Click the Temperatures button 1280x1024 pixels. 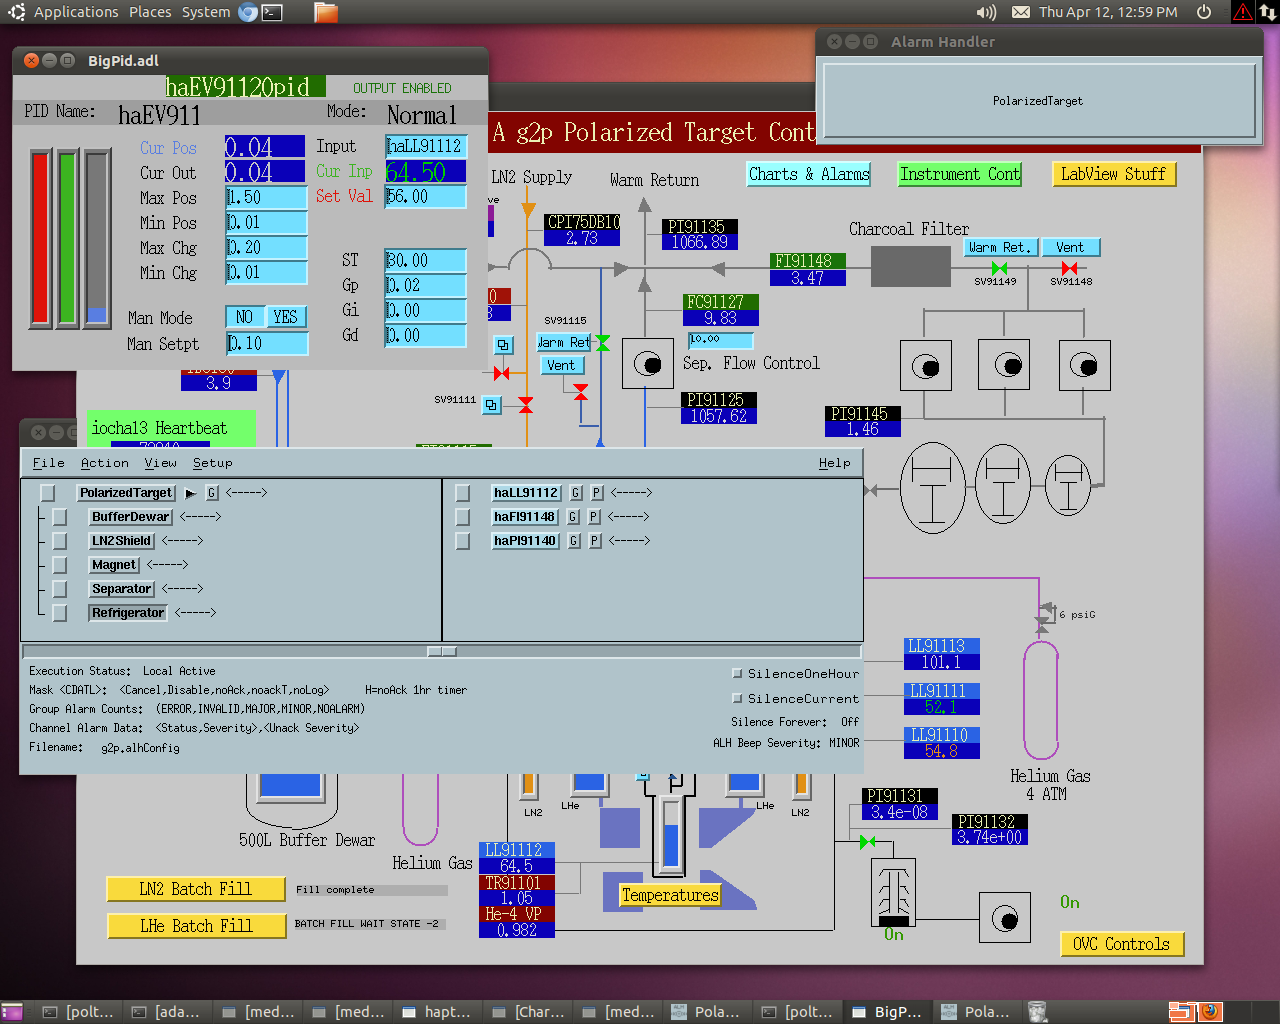tap(670, 895)
